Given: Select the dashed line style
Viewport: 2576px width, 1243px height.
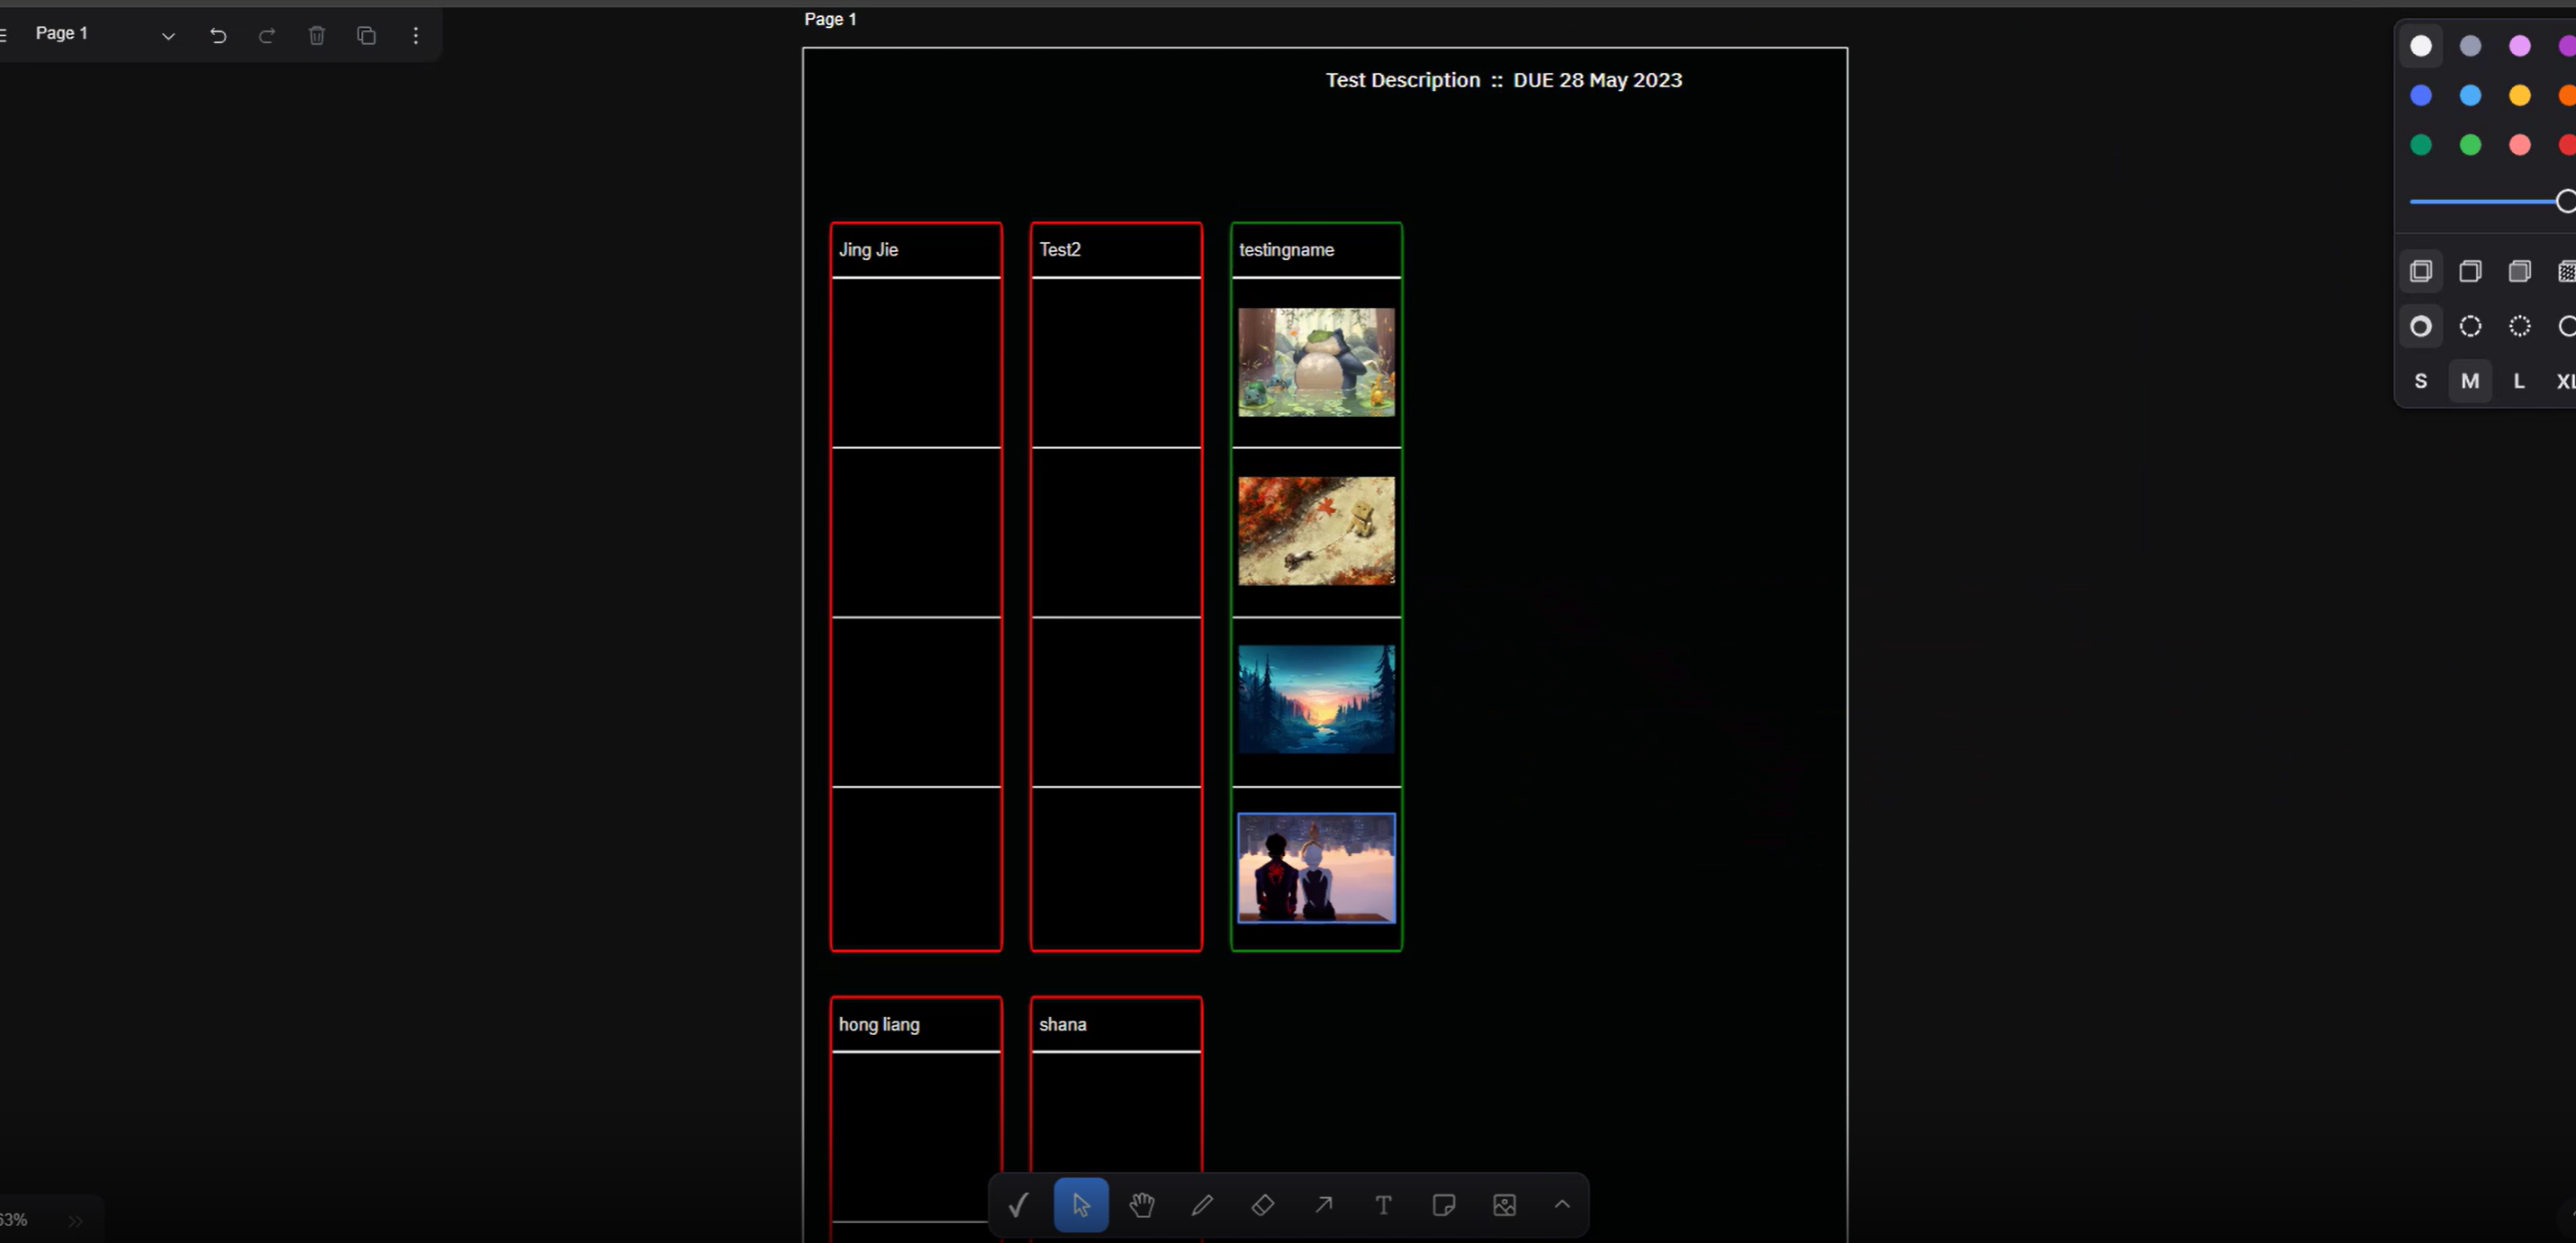Looking at the screenshot, I should (2469, 326).
